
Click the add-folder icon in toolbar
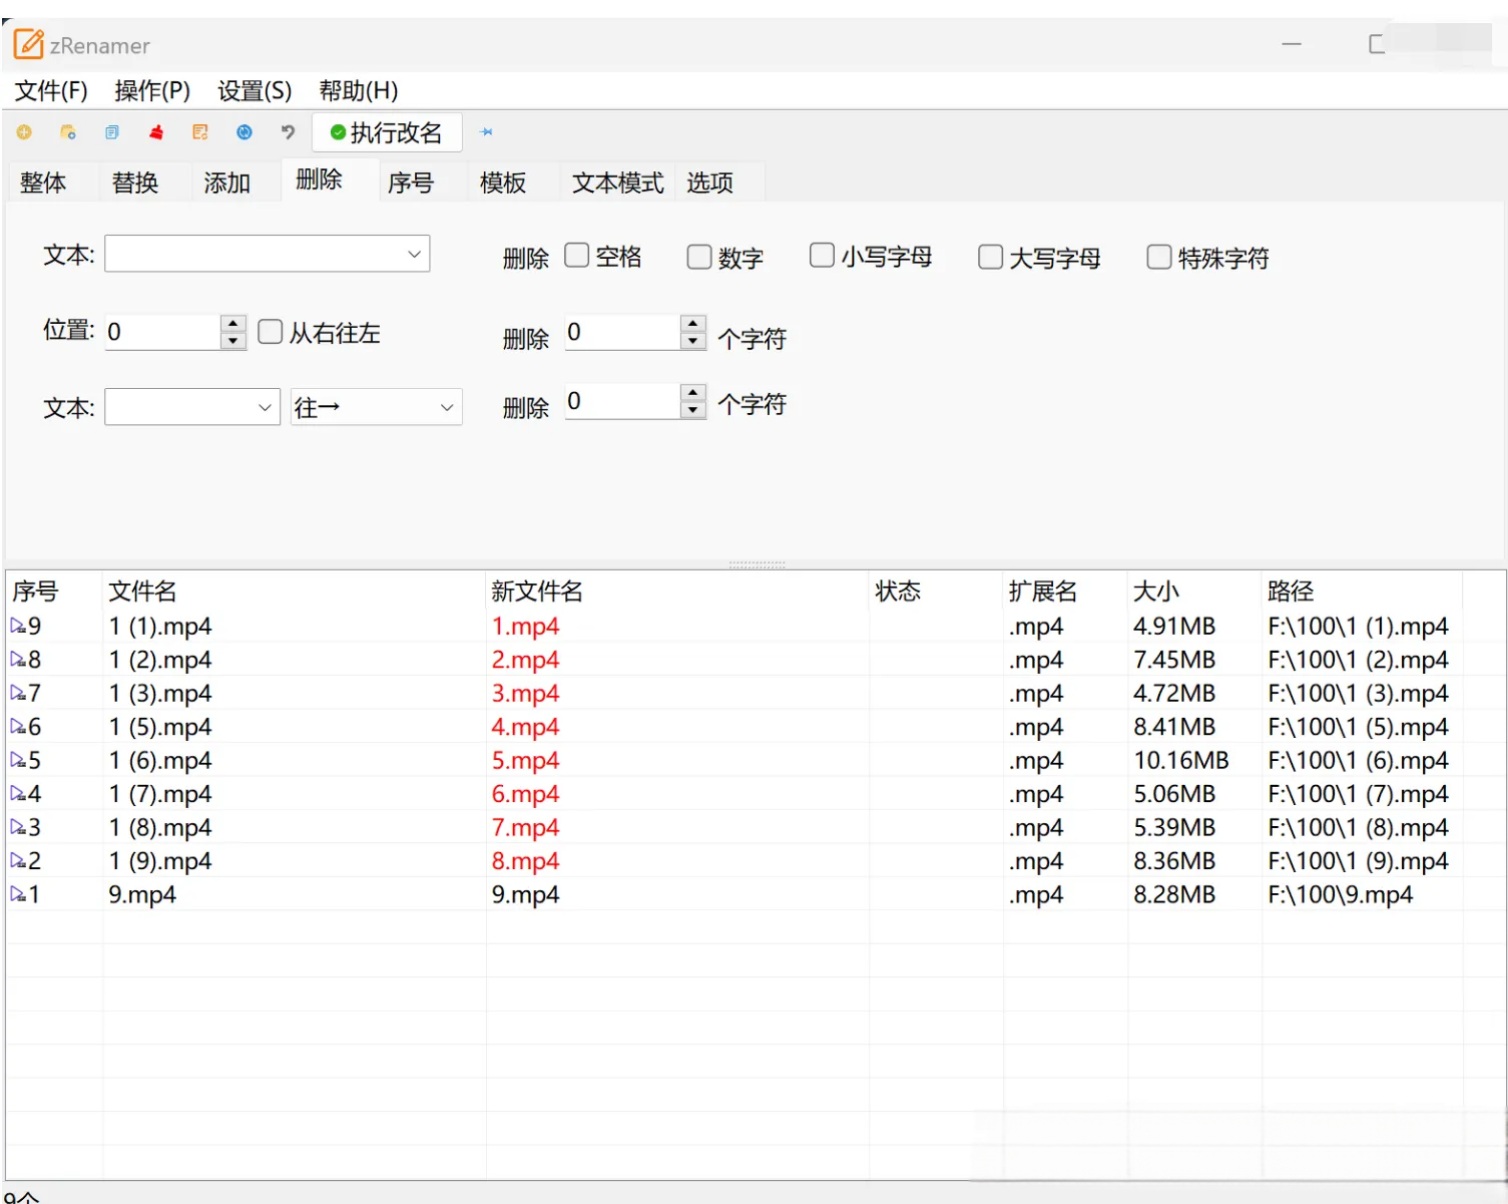tap(68, 132)
